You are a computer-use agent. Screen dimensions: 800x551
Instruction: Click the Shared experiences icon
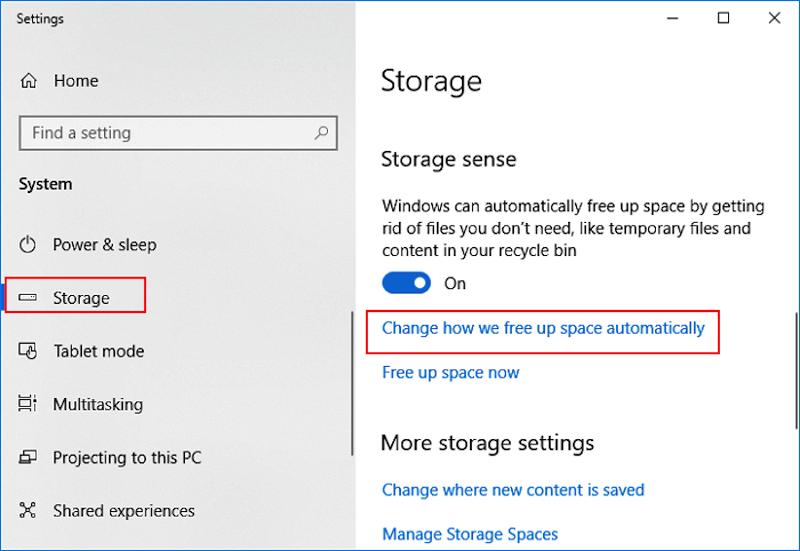pyautogui.click(x=29, y=511)
